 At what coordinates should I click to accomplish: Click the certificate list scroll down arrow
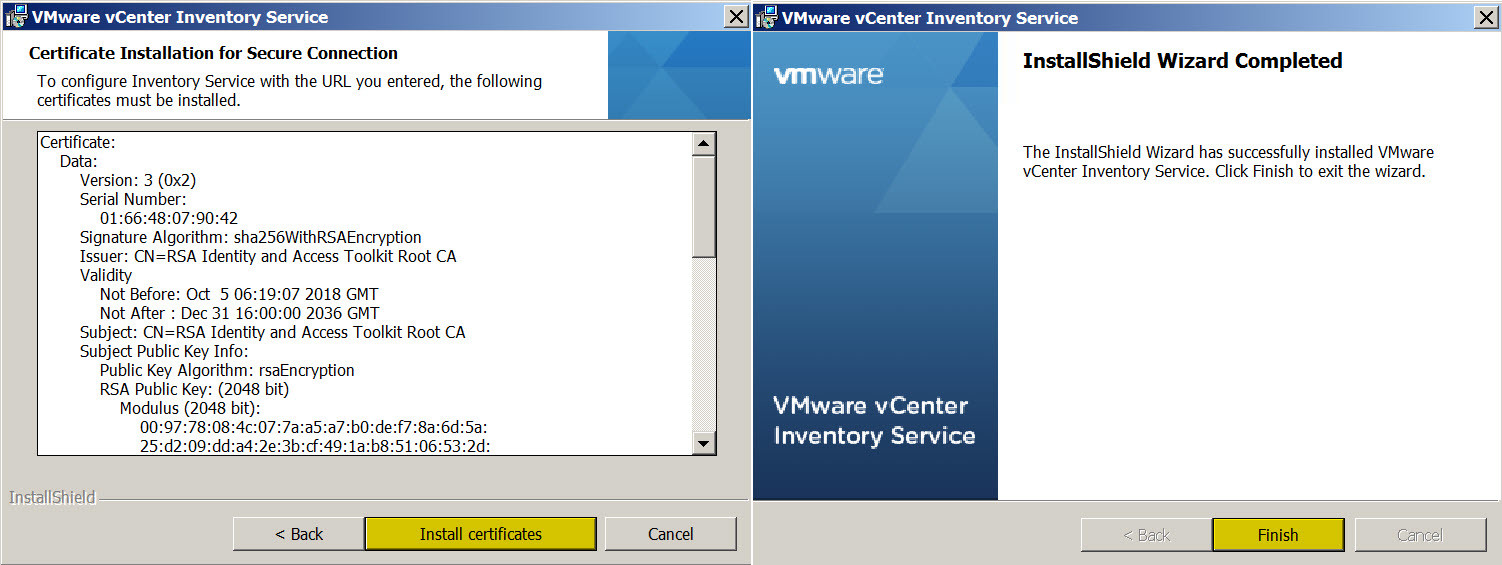coord(704,443)
